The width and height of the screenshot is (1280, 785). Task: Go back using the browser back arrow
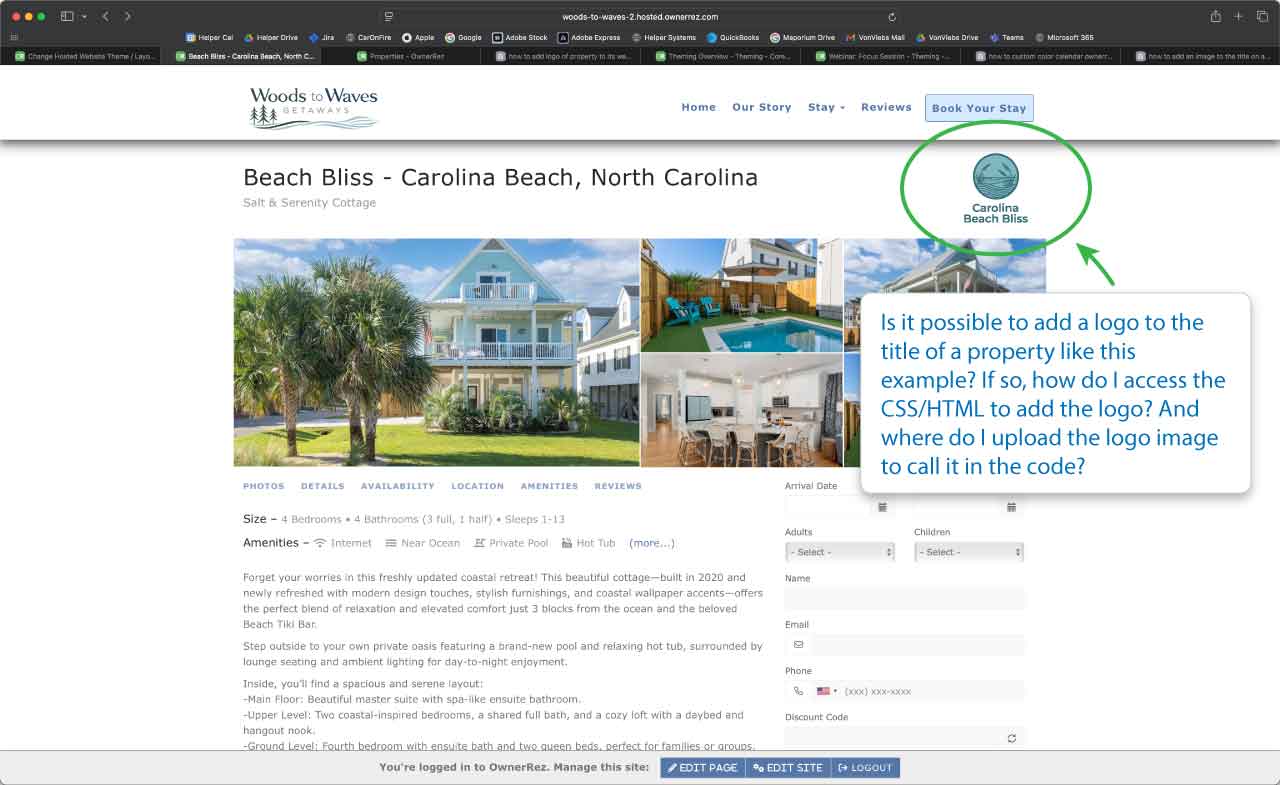[106, 17]
